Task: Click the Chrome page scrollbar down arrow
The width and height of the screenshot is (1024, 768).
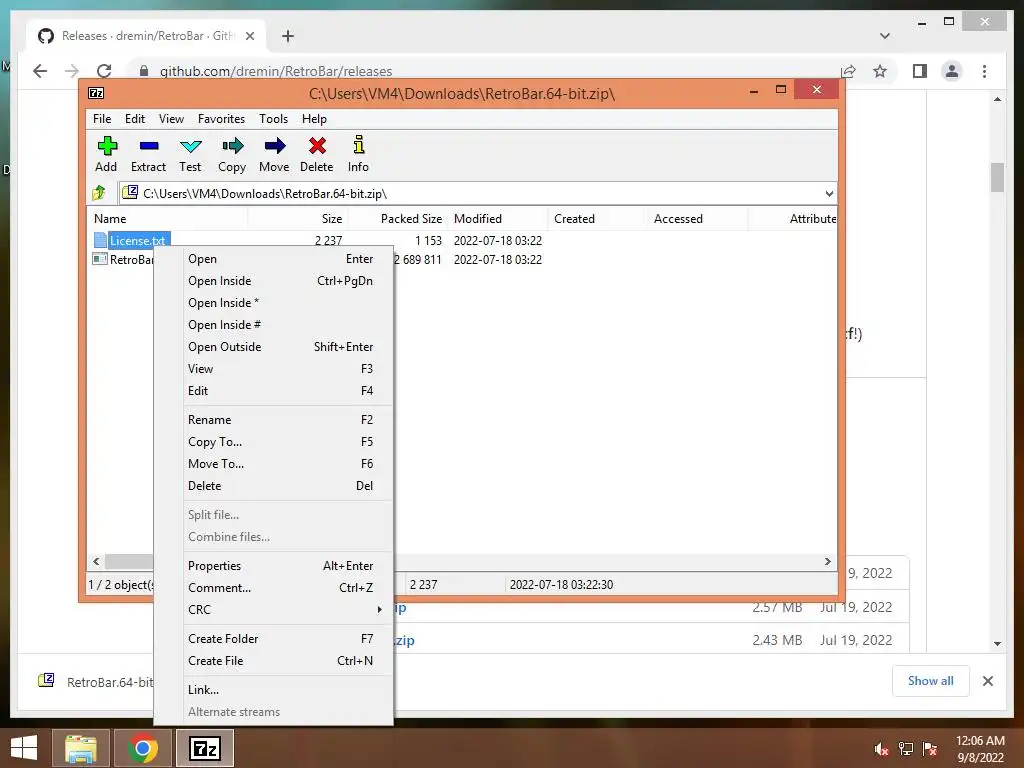Action: point(997,643)
